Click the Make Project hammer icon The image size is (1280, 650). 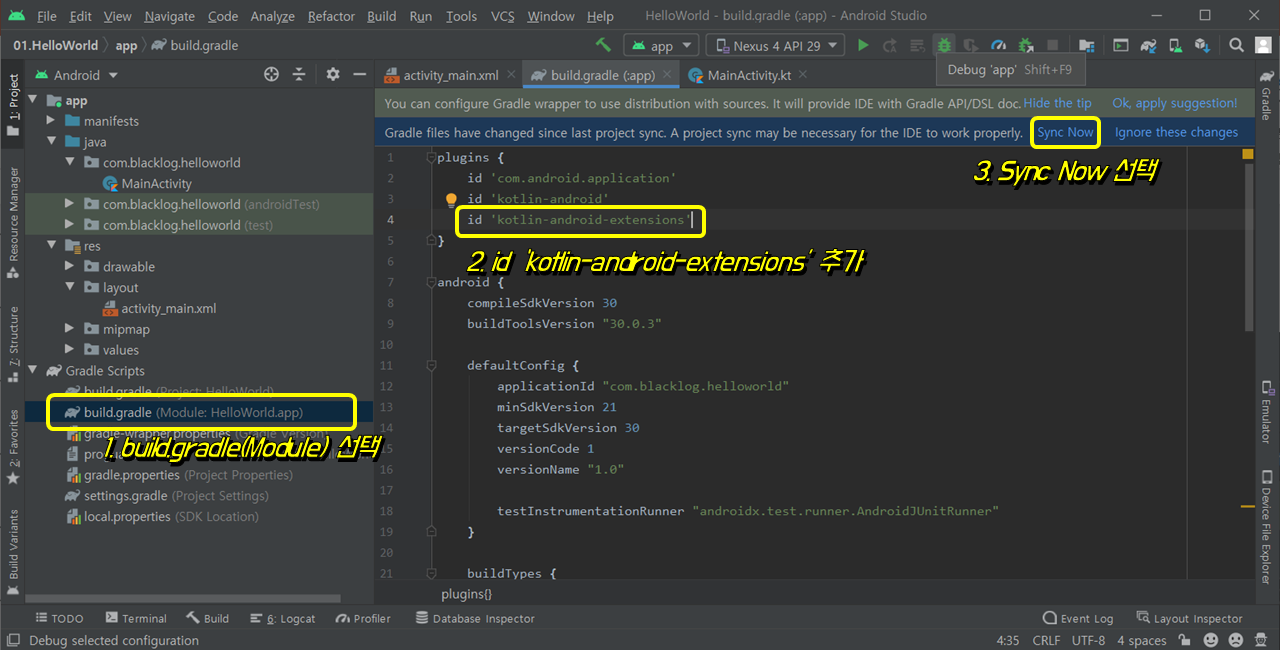603,45
